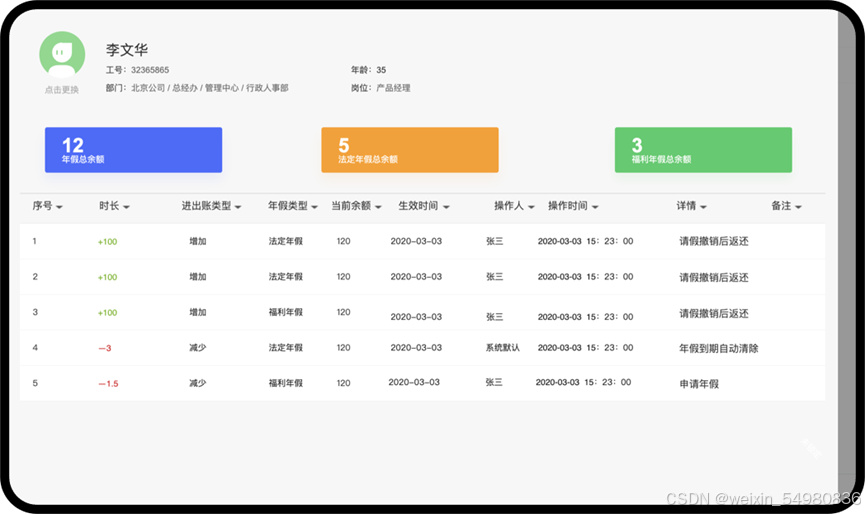Click 减少 type in row 5
The height and width of the screenshot is (514, 865).
tap(197, 383)
